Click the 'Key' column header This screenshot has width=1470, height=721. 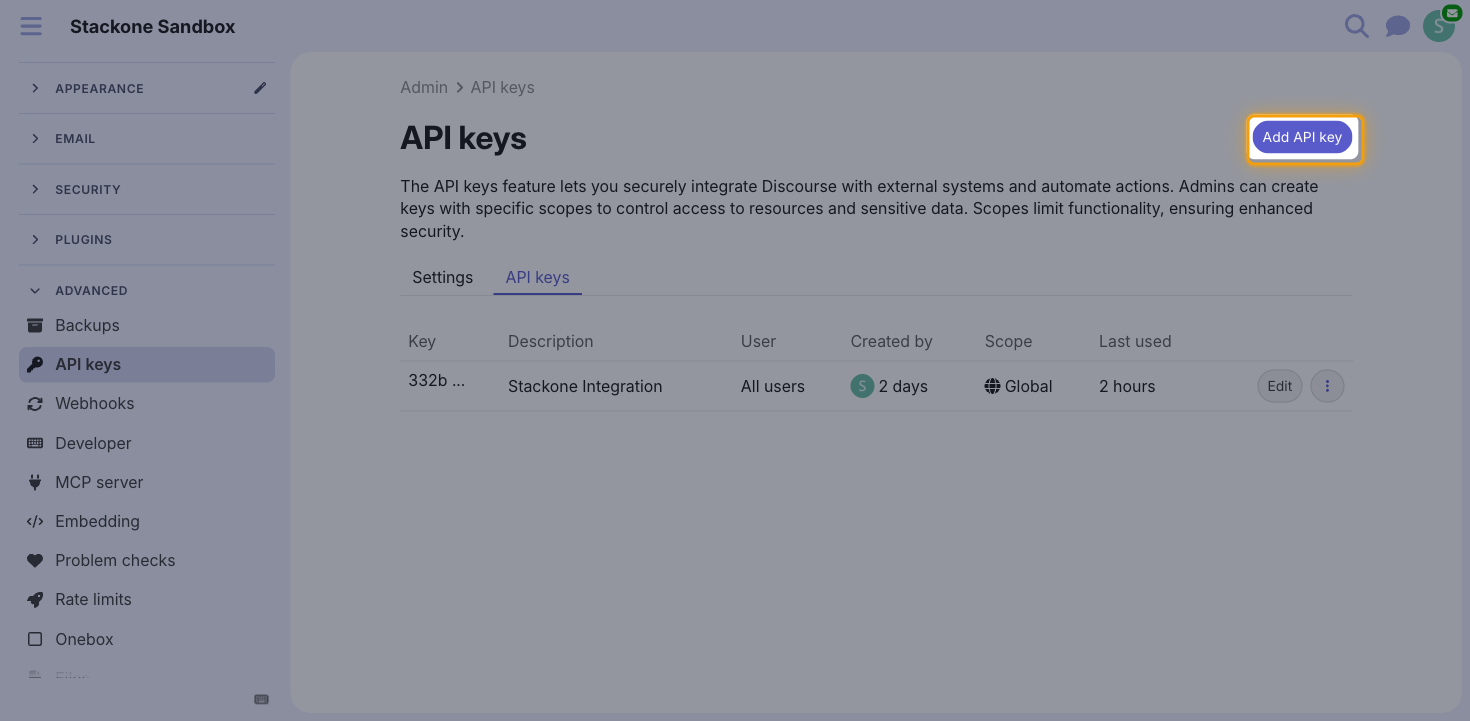[422, 341]
